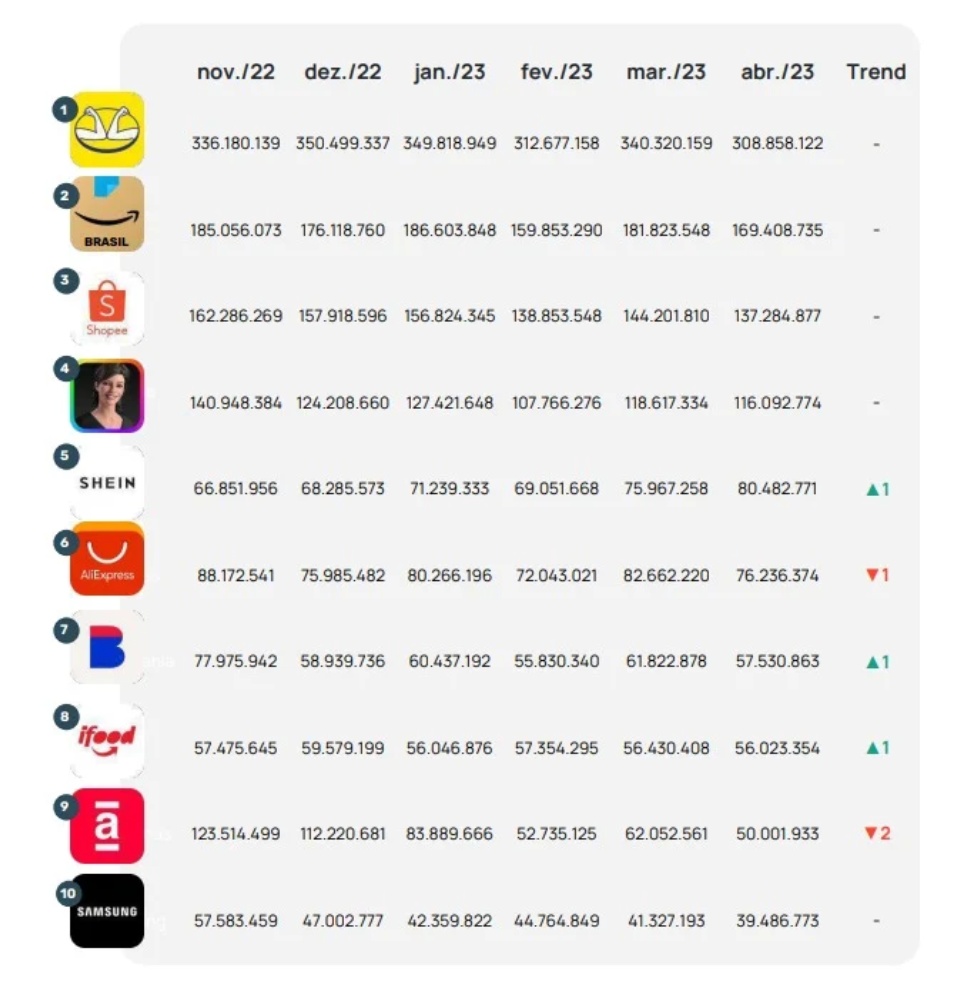The height and width of the screenshot is (984, 976).
Task: Click the rank 10 badge on Samsung
Action: click(x=68, y=893)
